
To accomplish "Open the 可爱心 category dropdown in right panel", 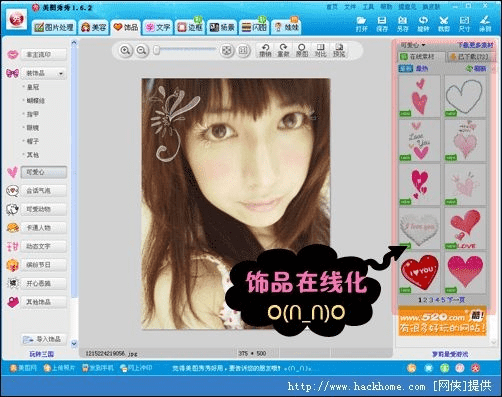I will pyautogui.click(x=413, y=45).
